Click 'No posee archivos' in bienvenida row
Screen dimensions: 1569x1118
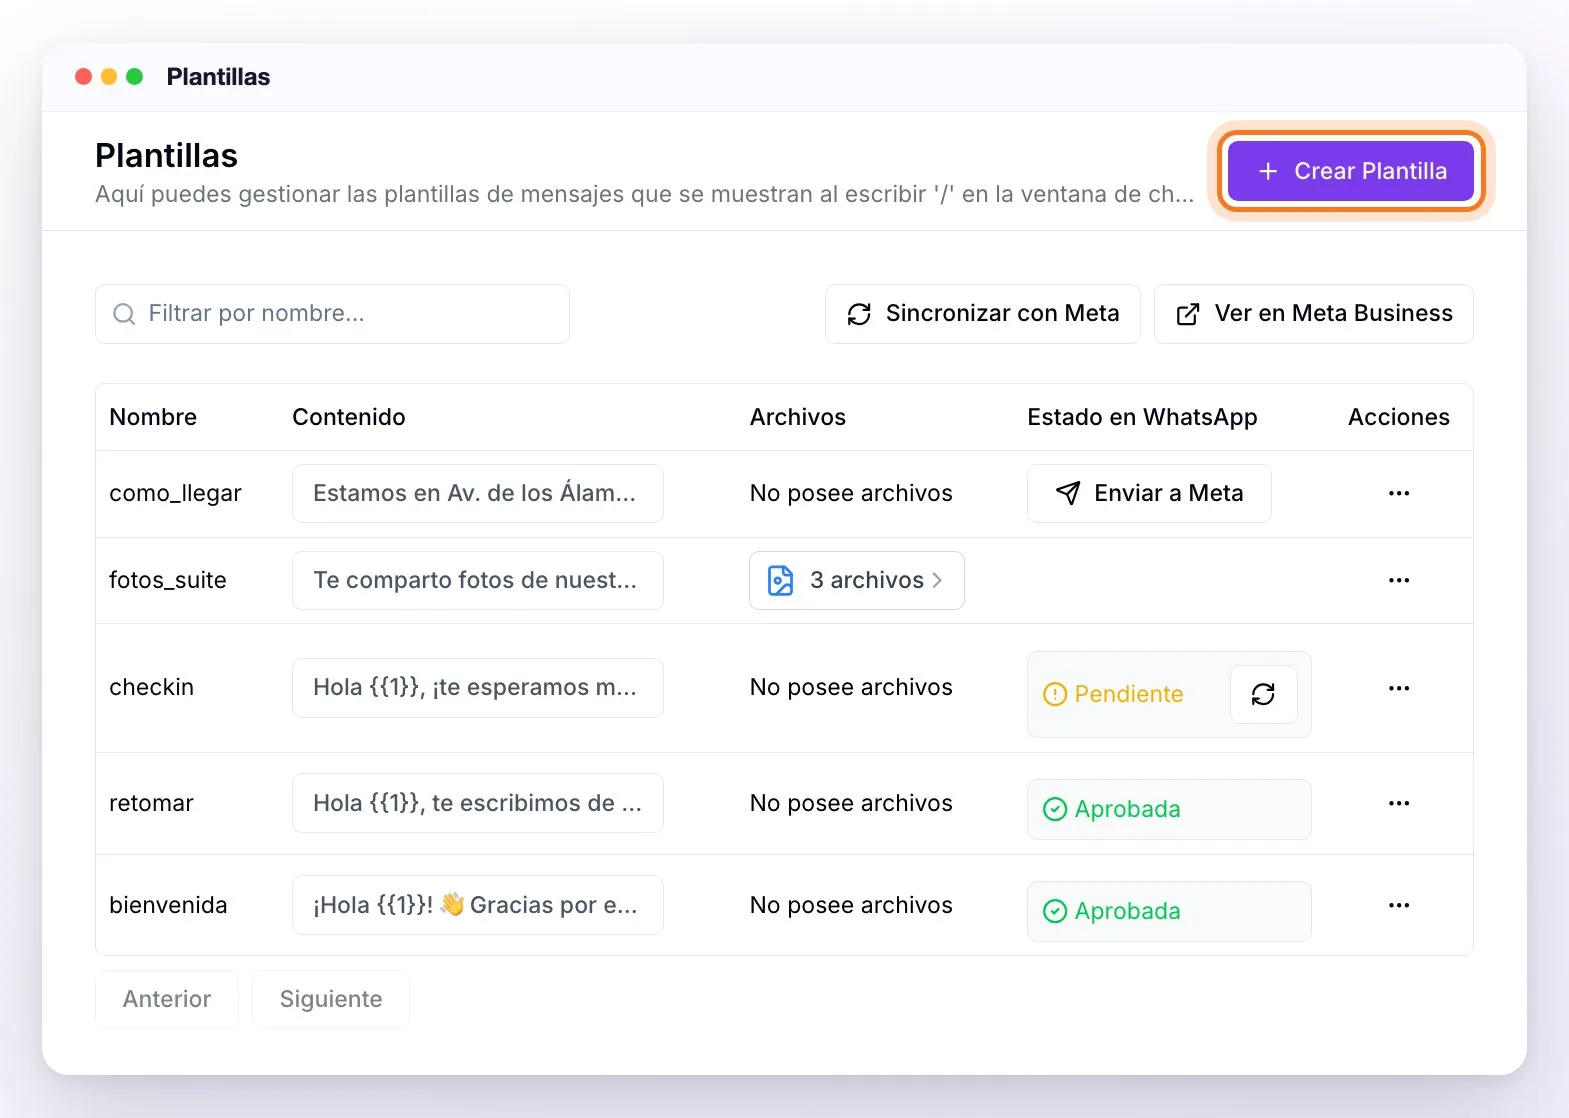pos(851,905)
